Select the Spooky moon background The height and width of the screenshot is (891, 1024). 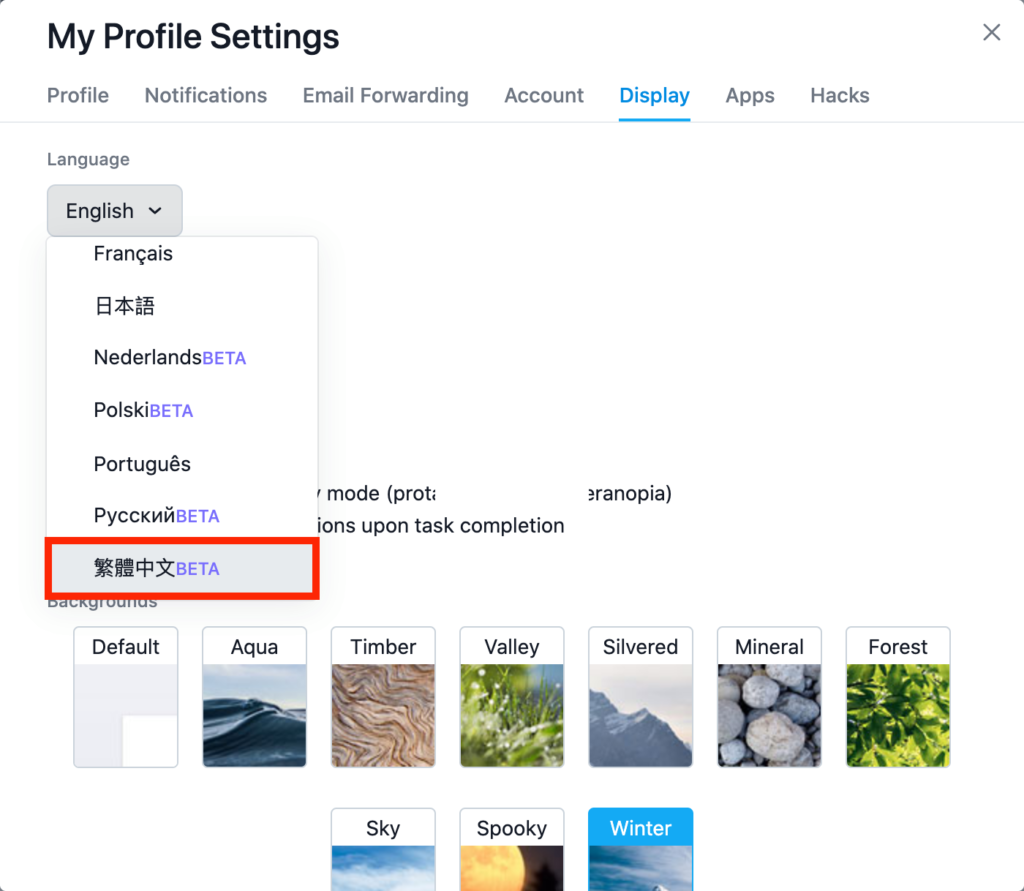pos(511,849)
